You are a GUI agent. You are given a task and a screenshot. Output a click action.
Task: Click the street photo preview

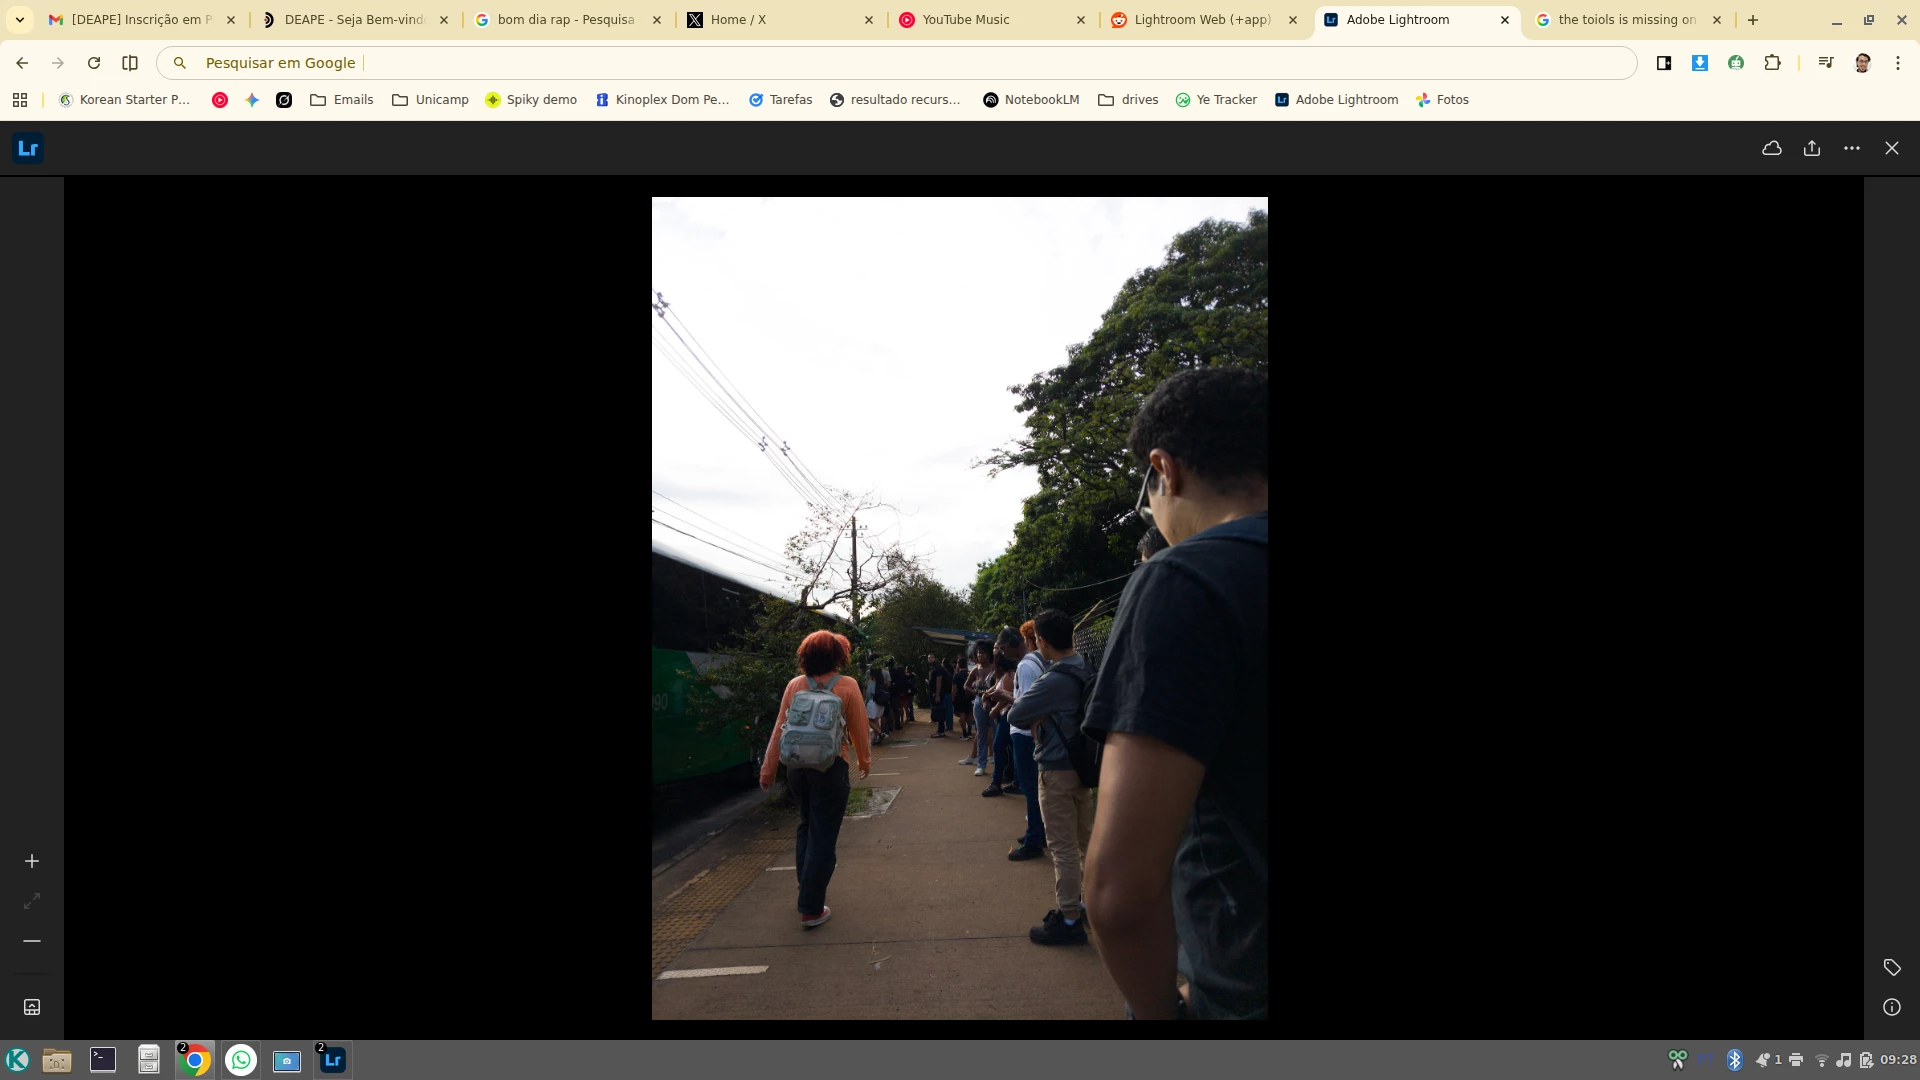pos(959,608)
